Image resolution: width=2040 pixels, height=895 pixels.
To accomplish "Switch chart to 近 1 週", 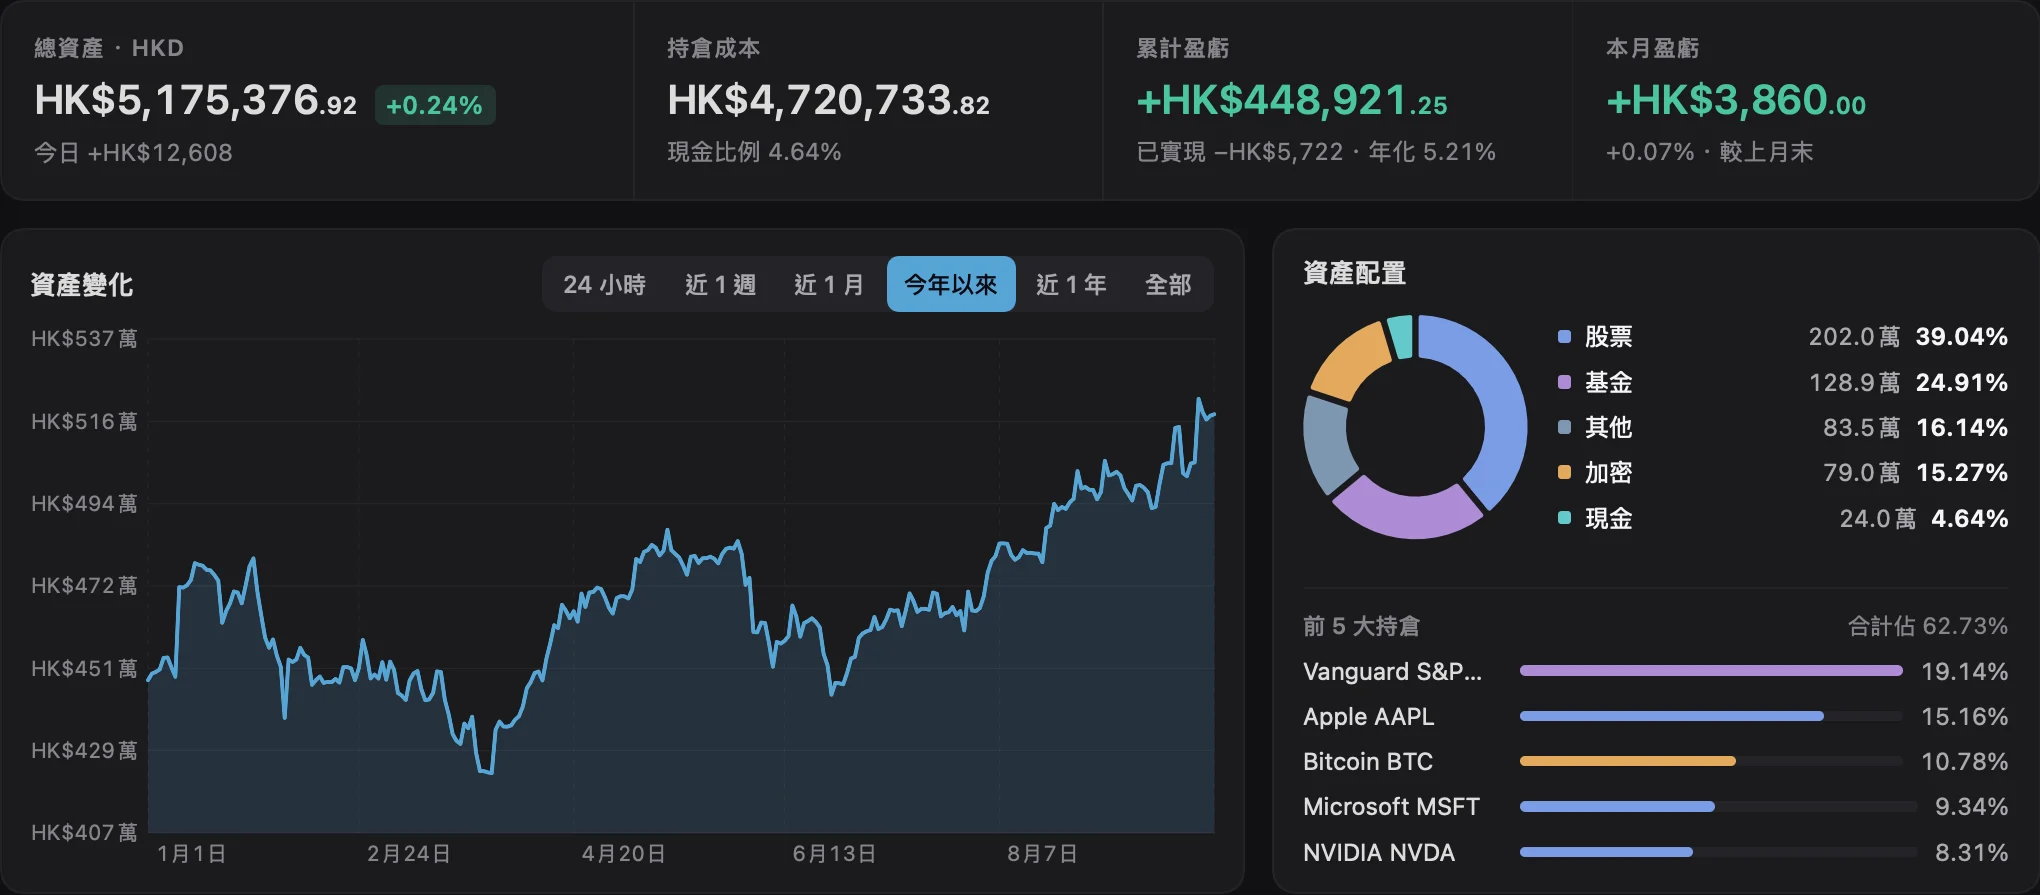I will (x=720, y=285).
